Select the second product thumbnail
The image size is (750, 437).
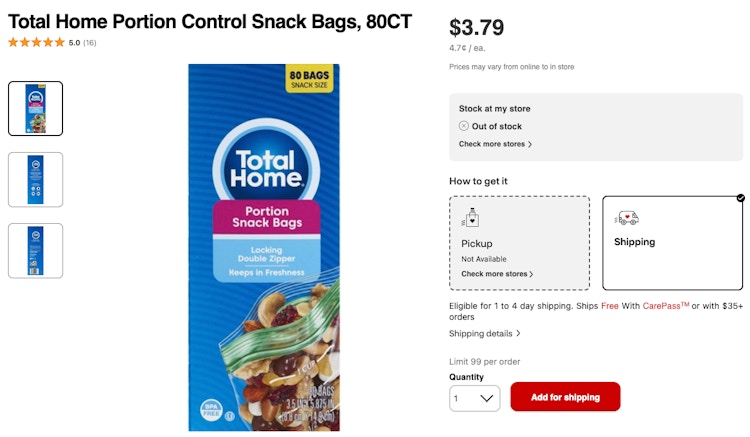pyautogui.click(x=35, y=180)
